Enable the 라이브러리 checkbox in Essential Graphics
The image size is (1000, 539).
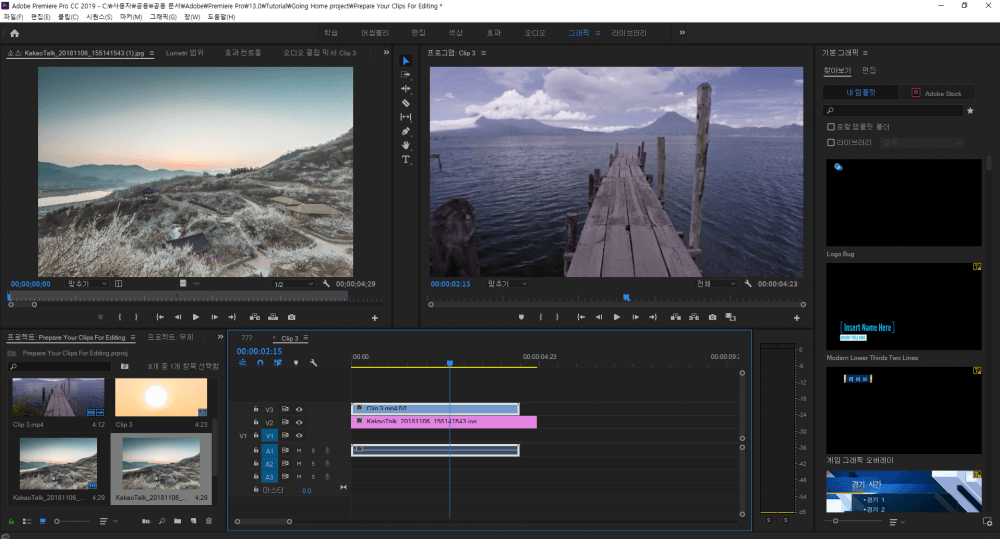pyautogui.click(x=830, y=142)
